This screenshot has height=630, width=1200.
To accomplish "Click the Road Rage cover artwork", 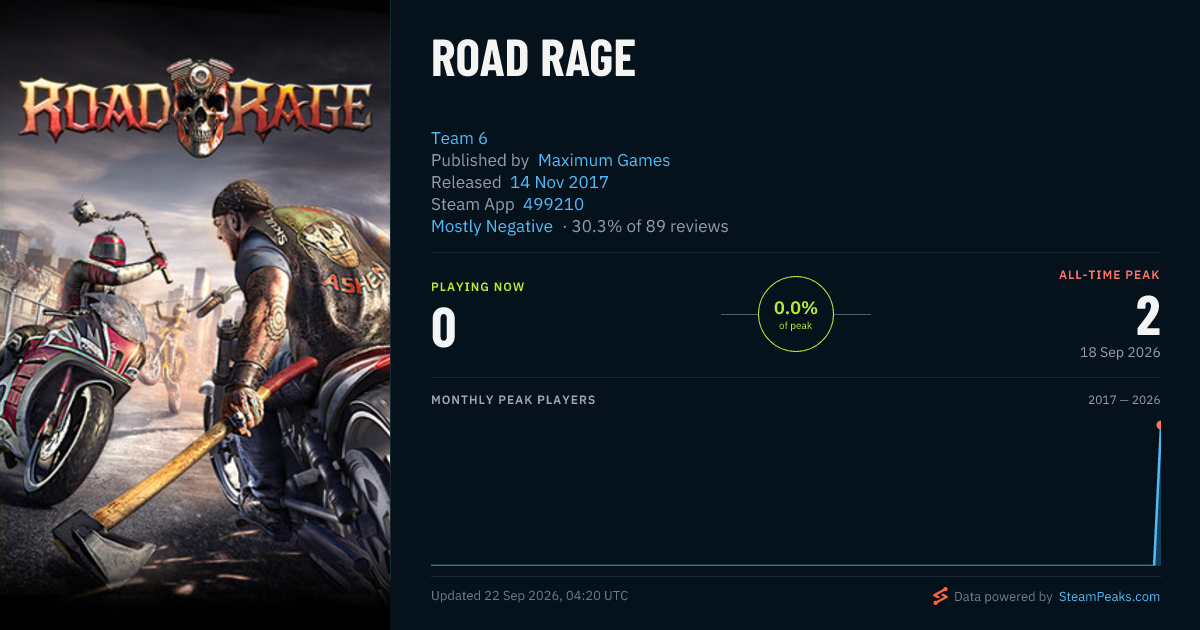I will (195, 315).
